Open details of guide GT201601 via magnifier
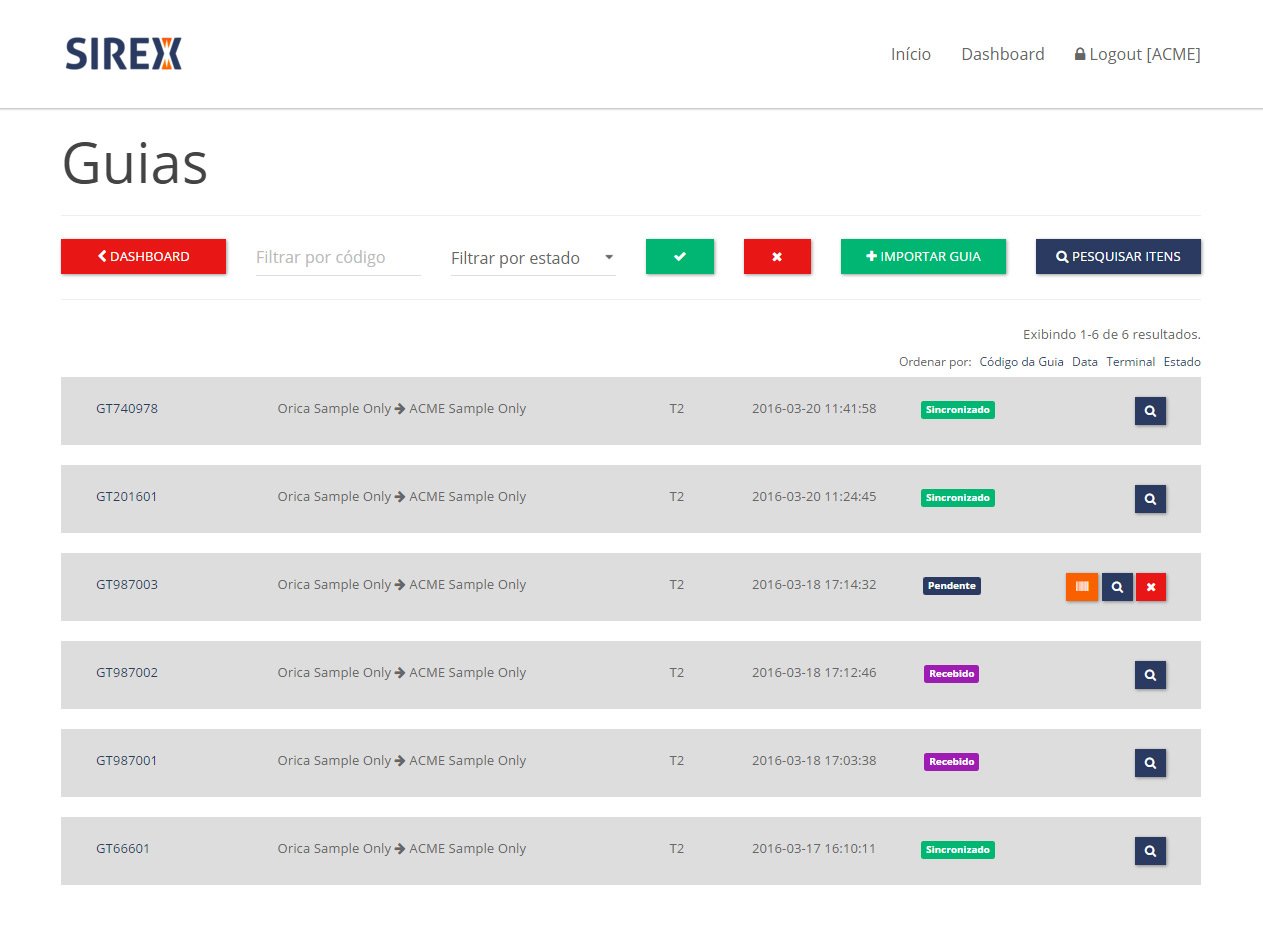The image size is (1263, 933). pyautogui.click(x=1150, y=499)
